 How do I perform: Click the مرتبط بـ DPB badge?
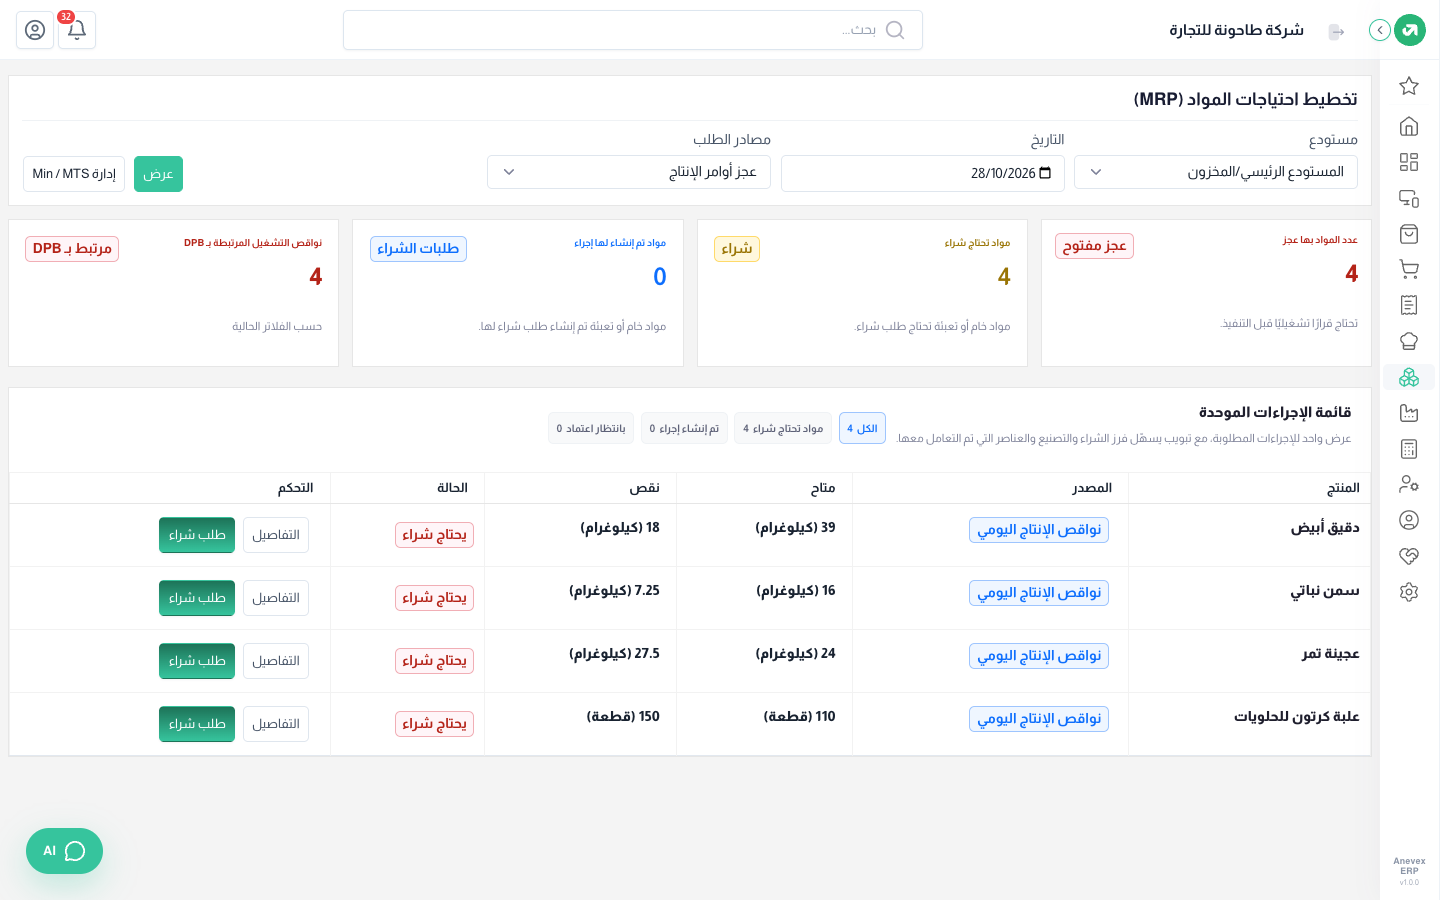(72, 249)
